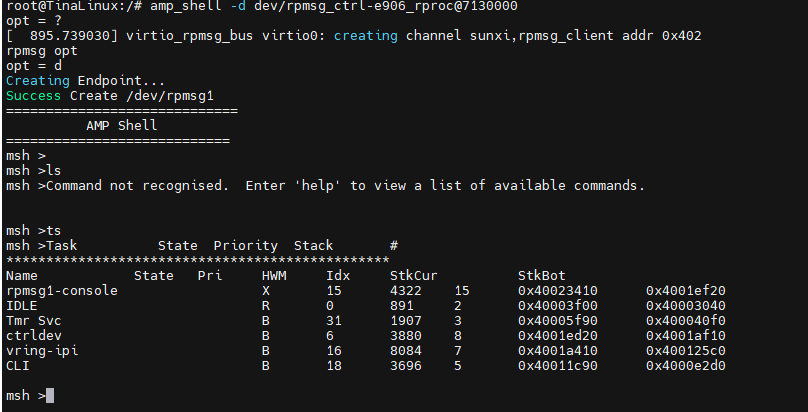Select the StkCur column header
The image size is (808, 412).
414,276
